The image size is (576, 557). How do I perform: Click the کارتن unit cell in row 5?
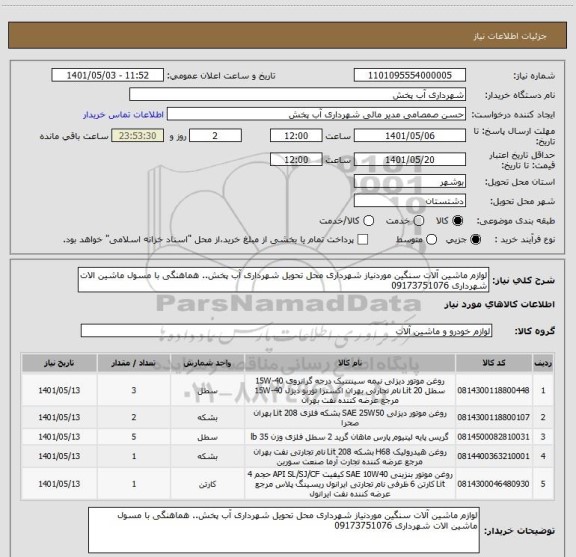coord(207,484)
